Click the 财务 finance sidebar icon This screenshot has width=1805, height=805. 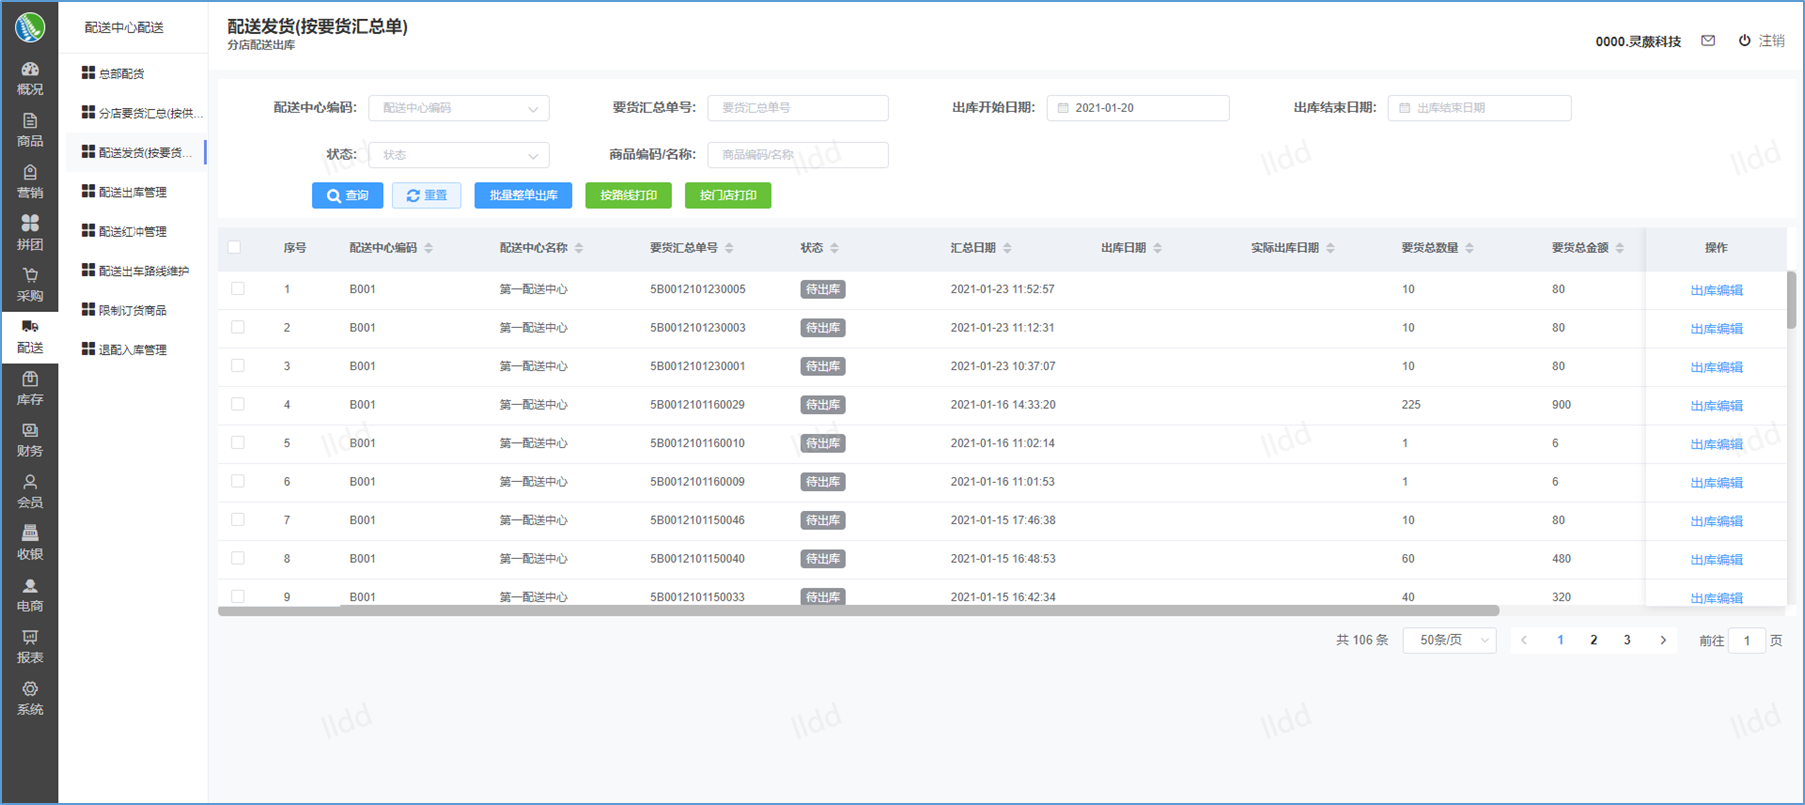pos(30,439)
